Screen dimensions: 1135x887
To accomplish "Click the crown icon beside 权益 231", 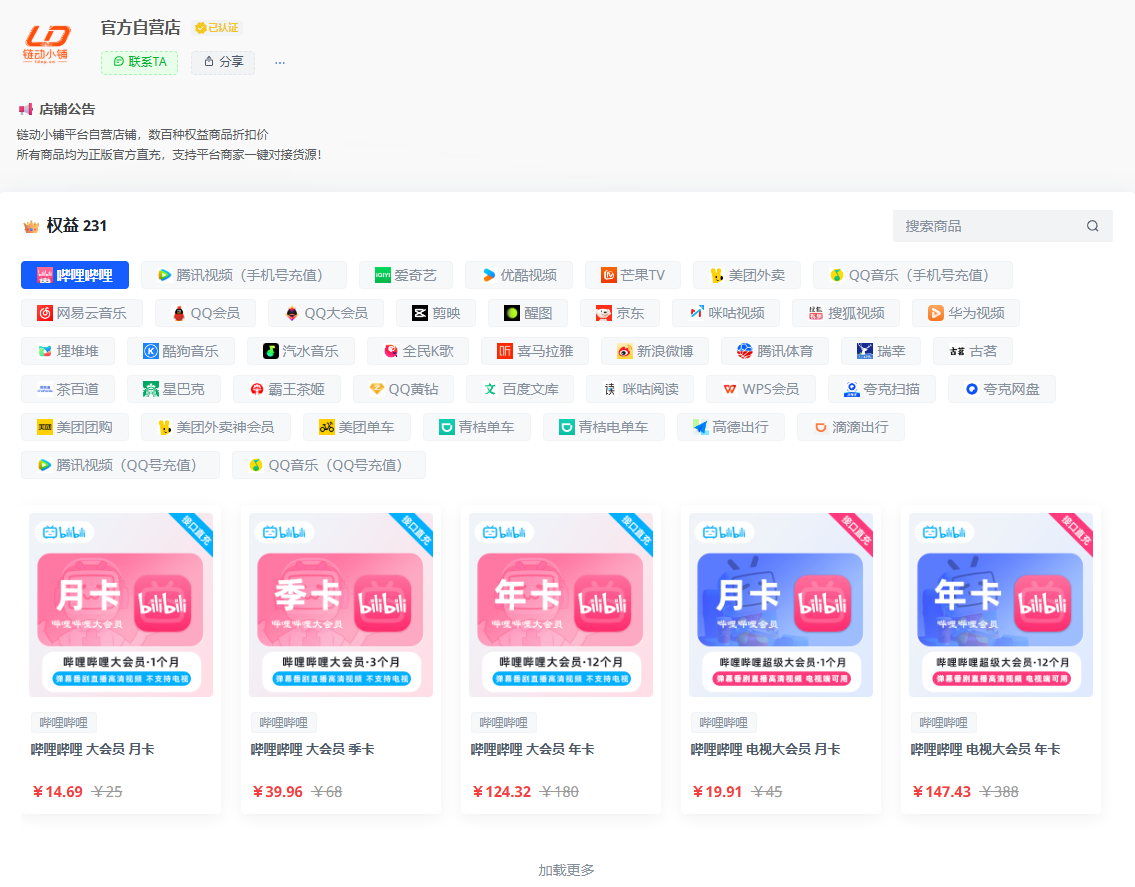I will click(x=31, y=226).
